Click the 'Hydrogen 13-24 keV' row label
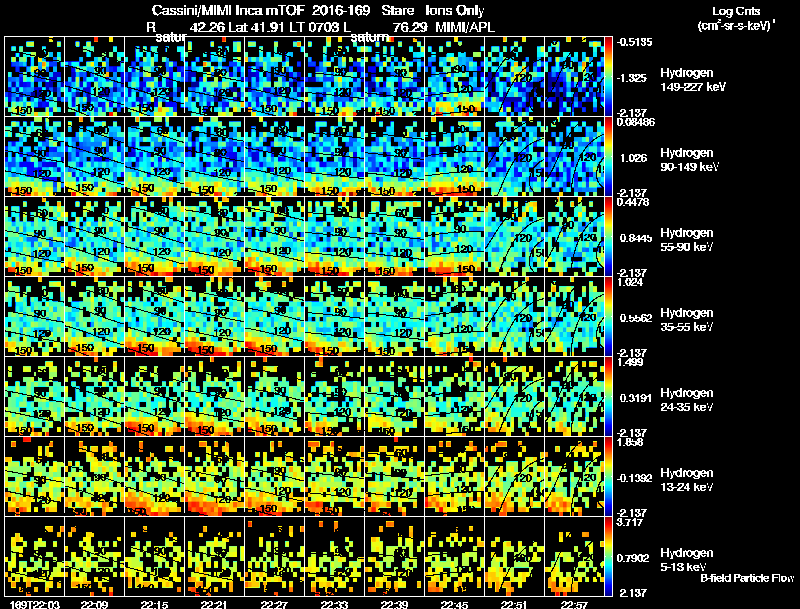 click(x=687, y=480)
